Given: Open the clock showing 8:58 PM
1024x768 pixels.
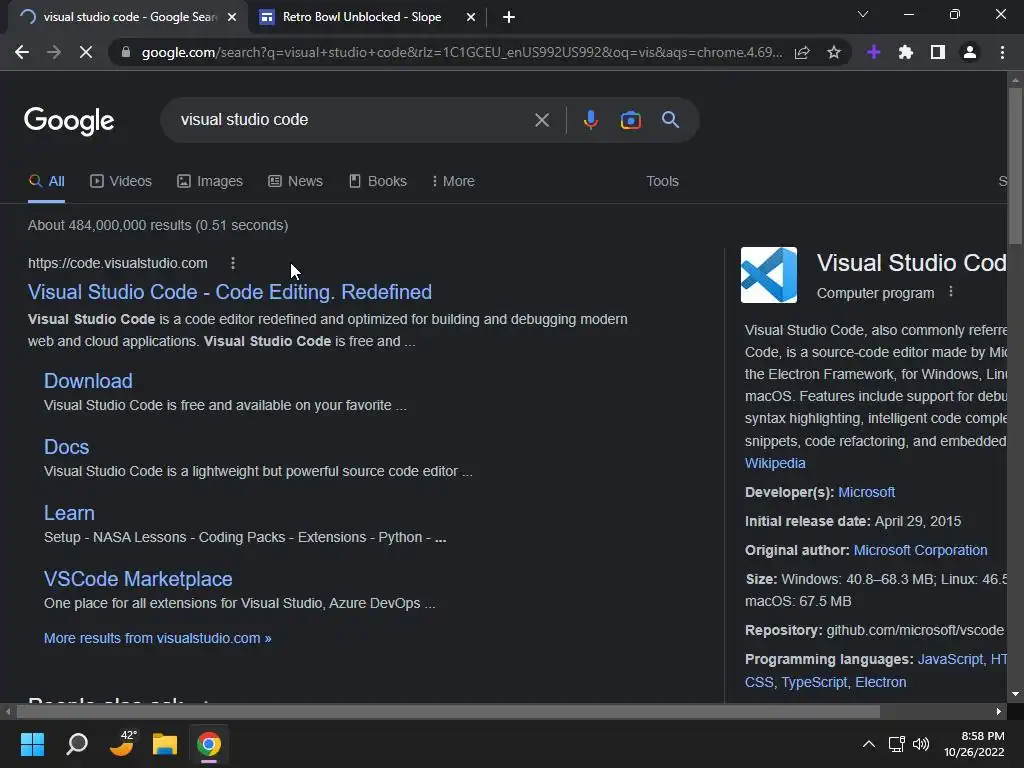Looking at the screenshot, I should point(974,744).
